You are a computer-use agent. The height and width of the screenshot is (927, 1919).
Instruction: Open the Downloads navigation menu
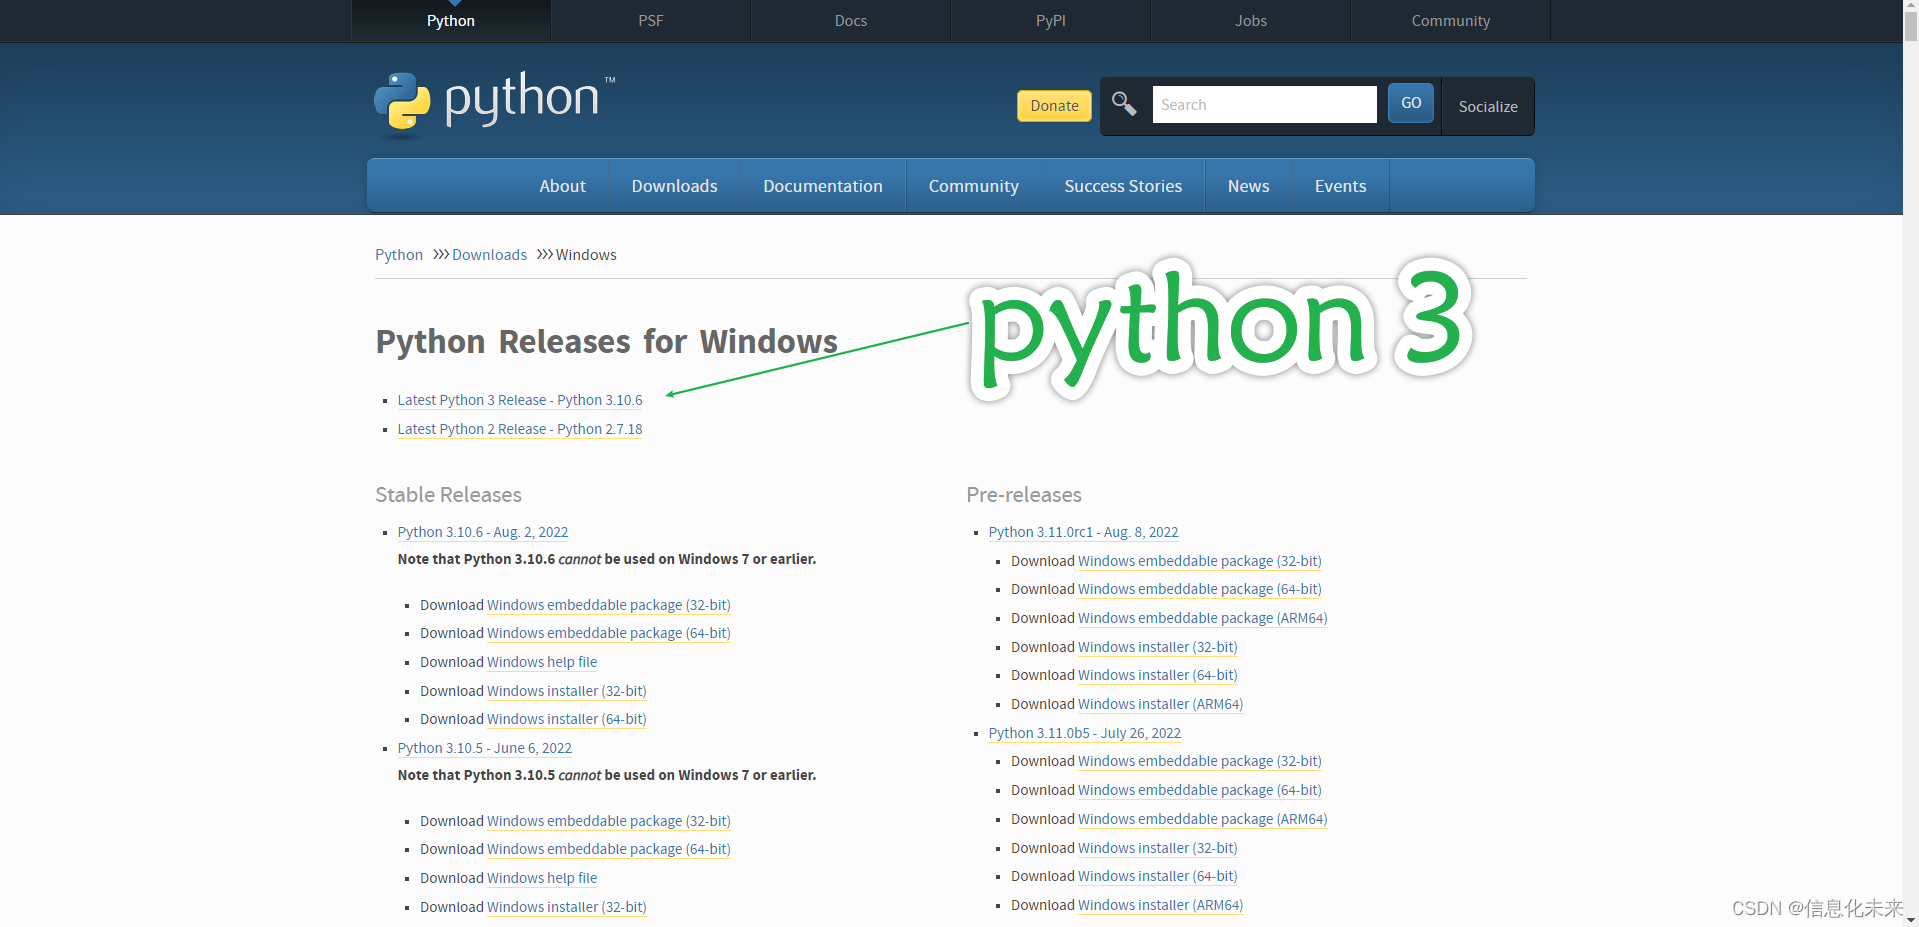pyautogui.click(x=674, y=186)
